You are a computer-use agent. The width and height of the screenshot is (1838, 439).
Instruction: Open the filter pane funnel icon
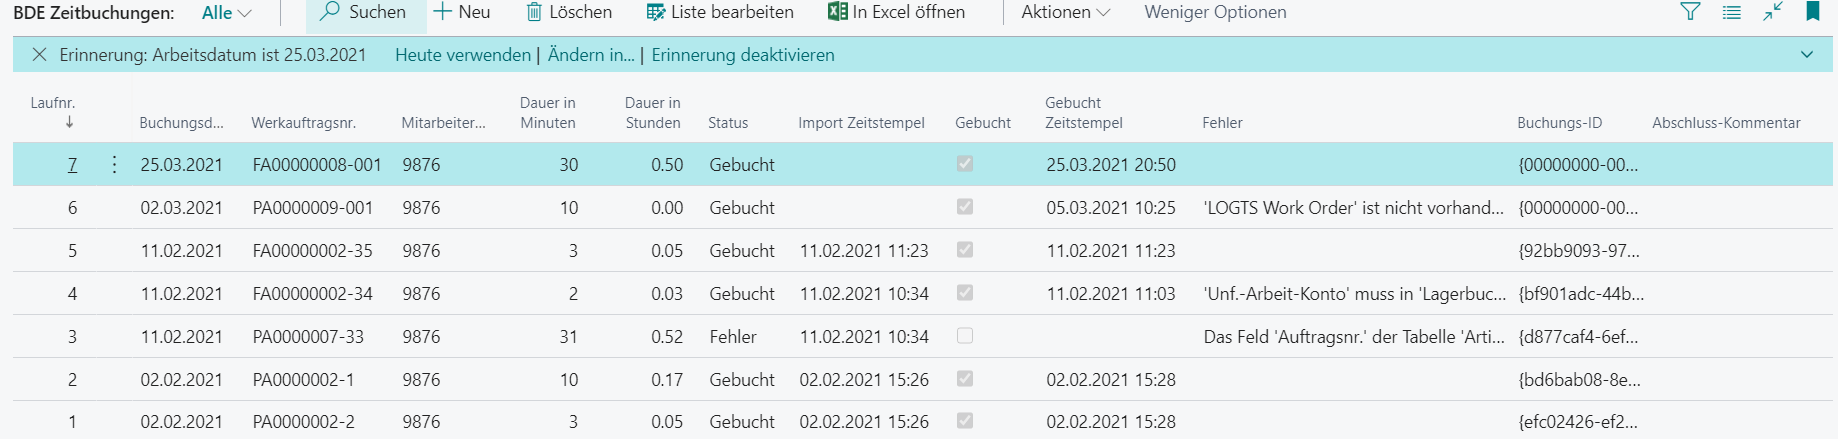click(1690, 12)
